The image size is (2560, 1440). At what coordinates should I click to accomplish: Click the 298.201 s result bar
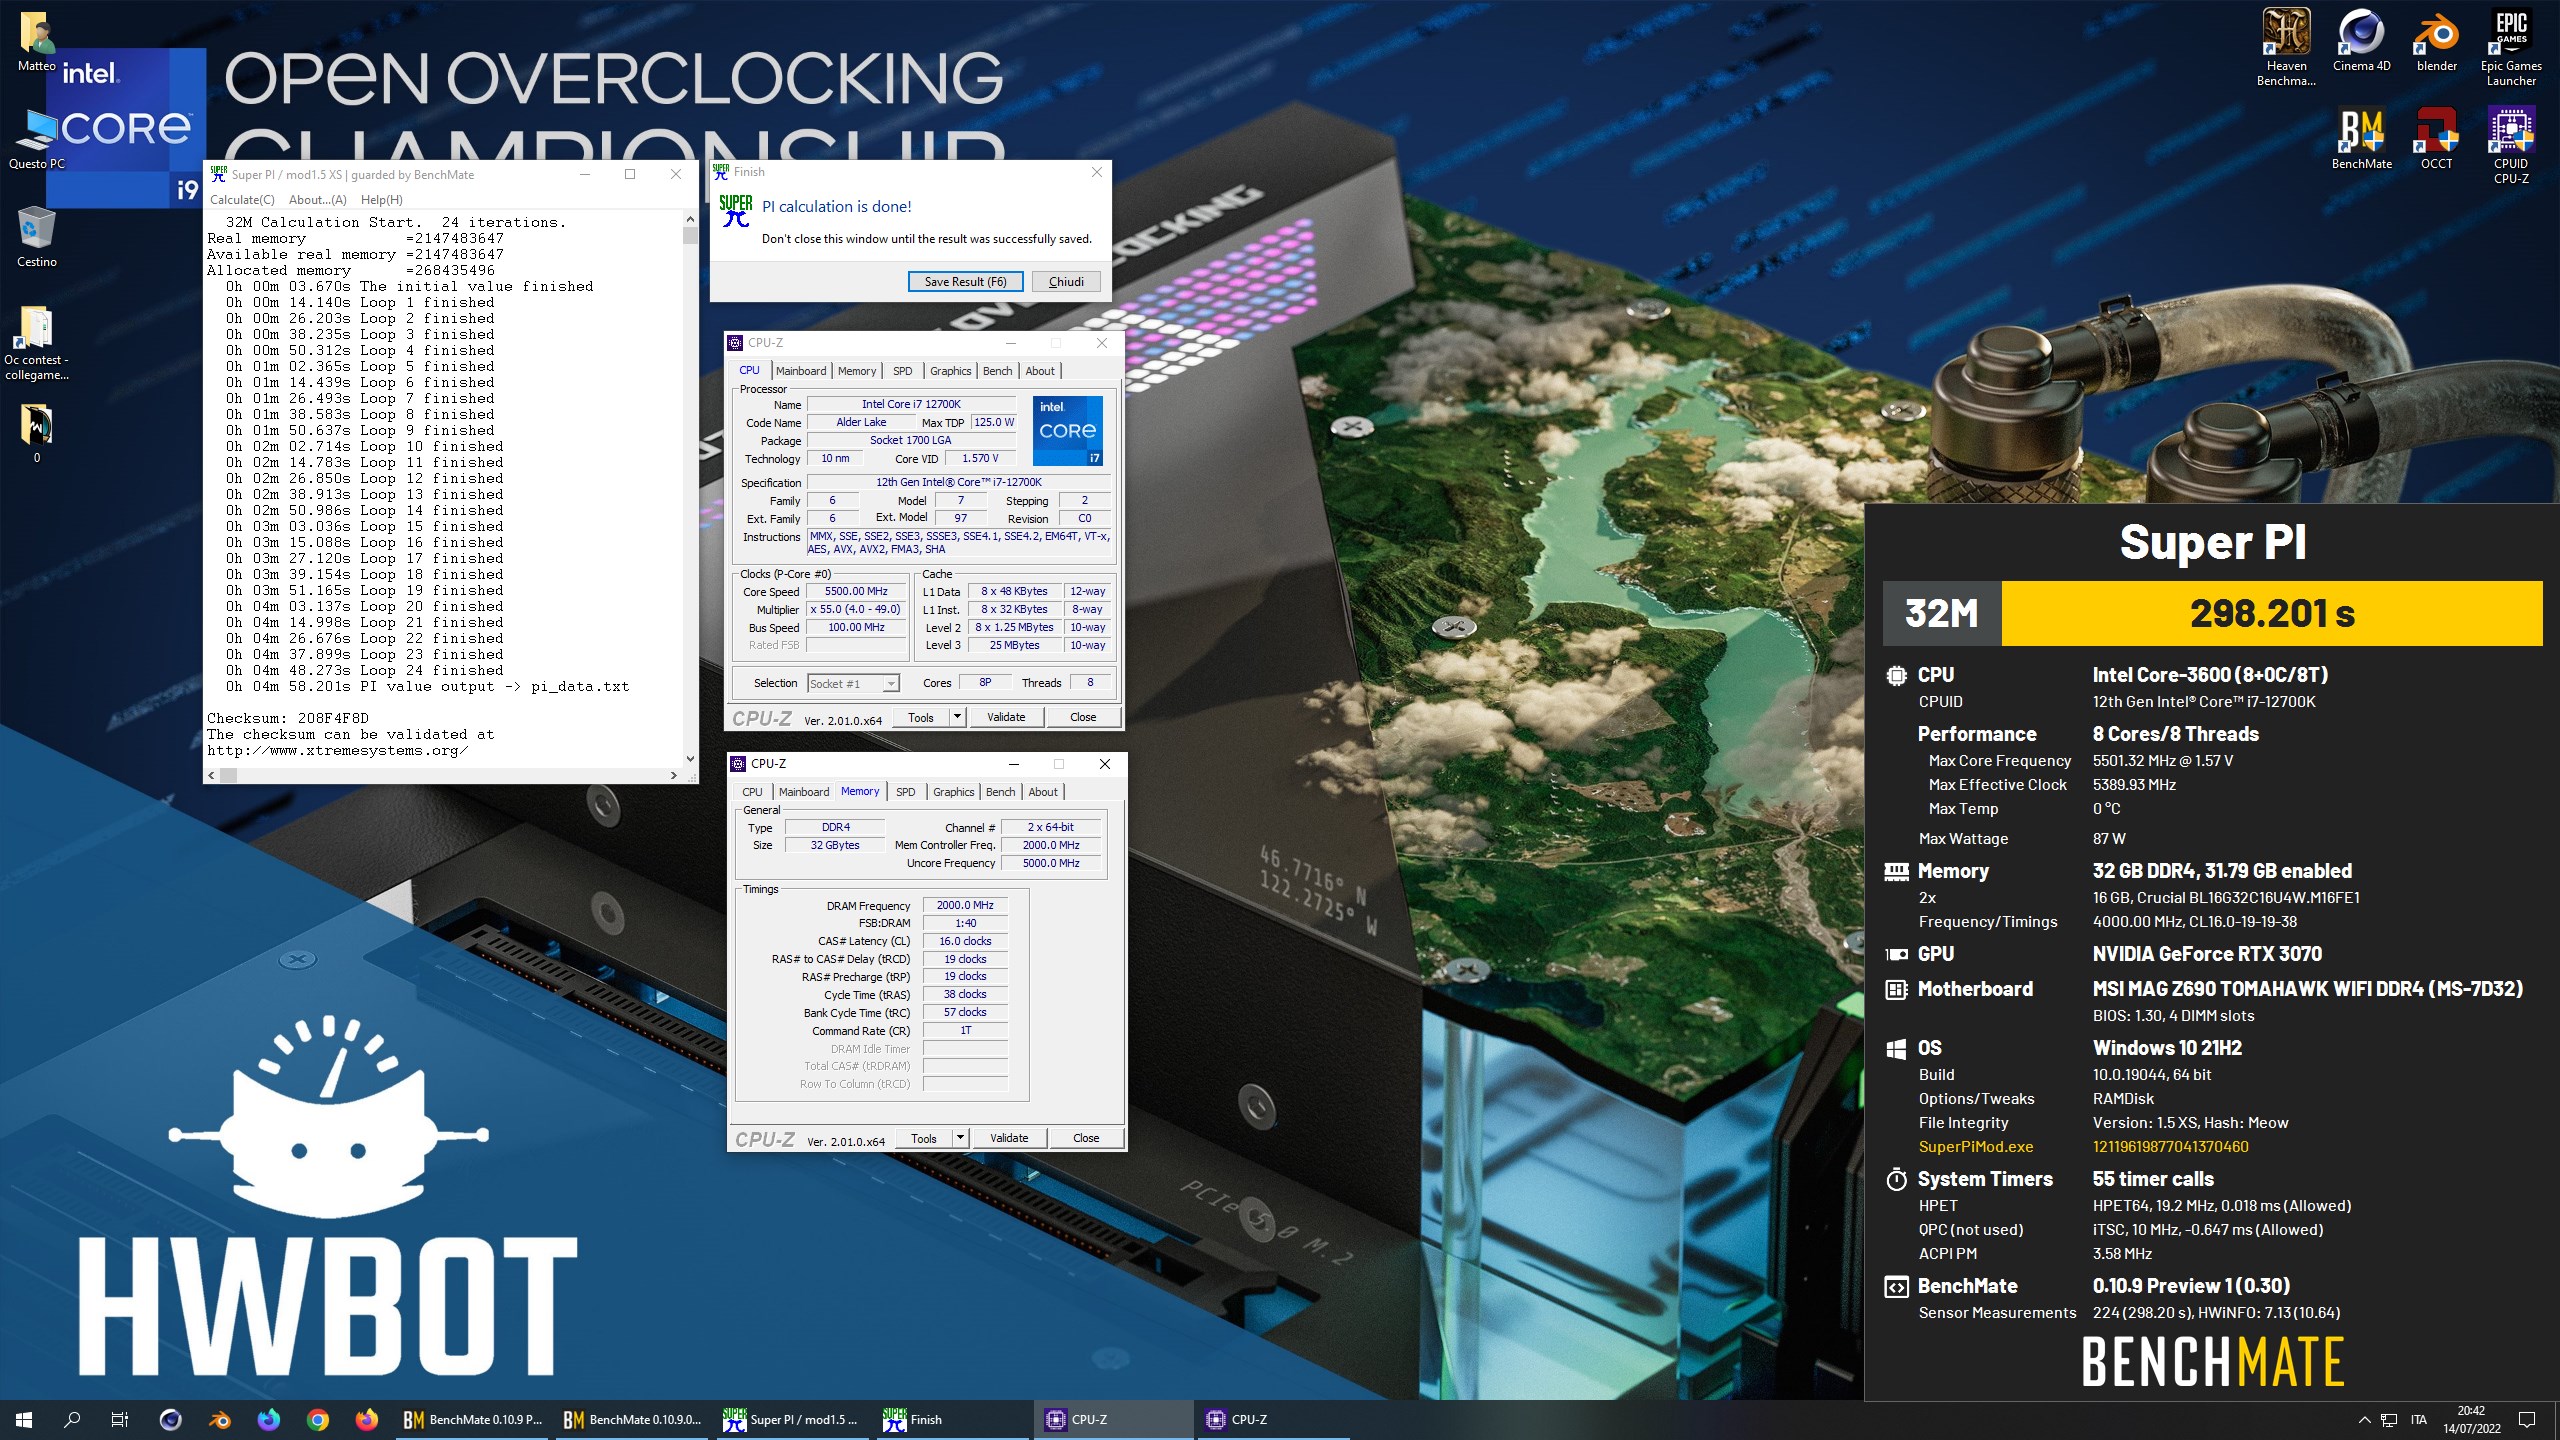coord(2272,613)
